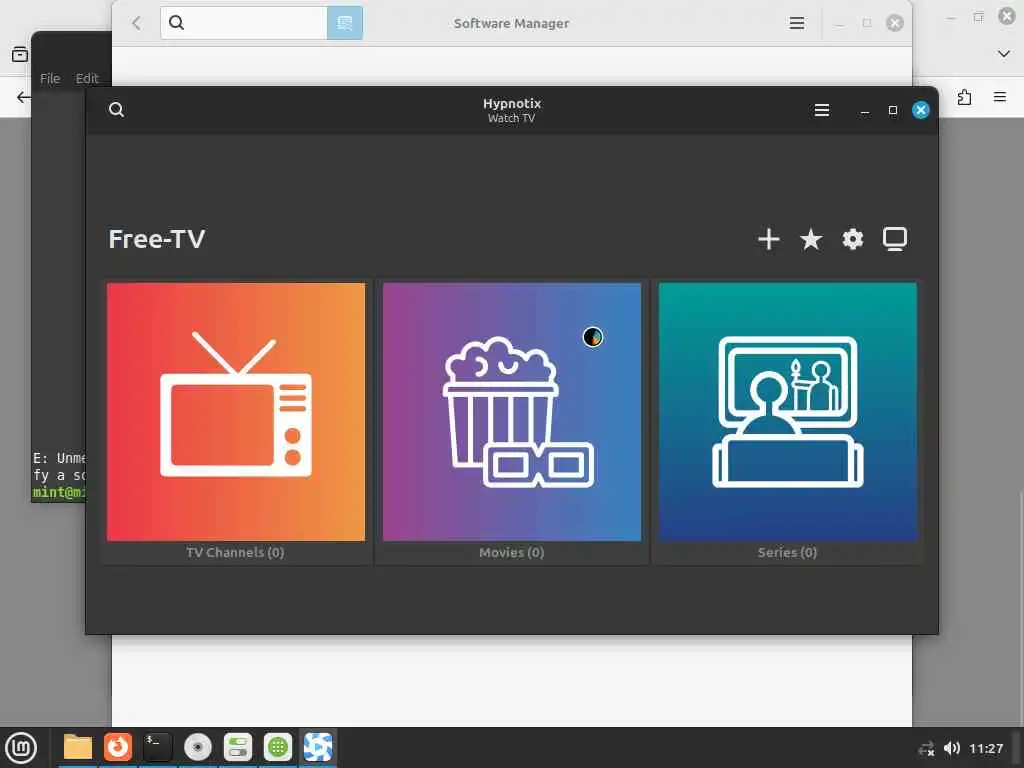Click the TV Channels (0) label
The image size is (1024, 768).
pos(235,552)
